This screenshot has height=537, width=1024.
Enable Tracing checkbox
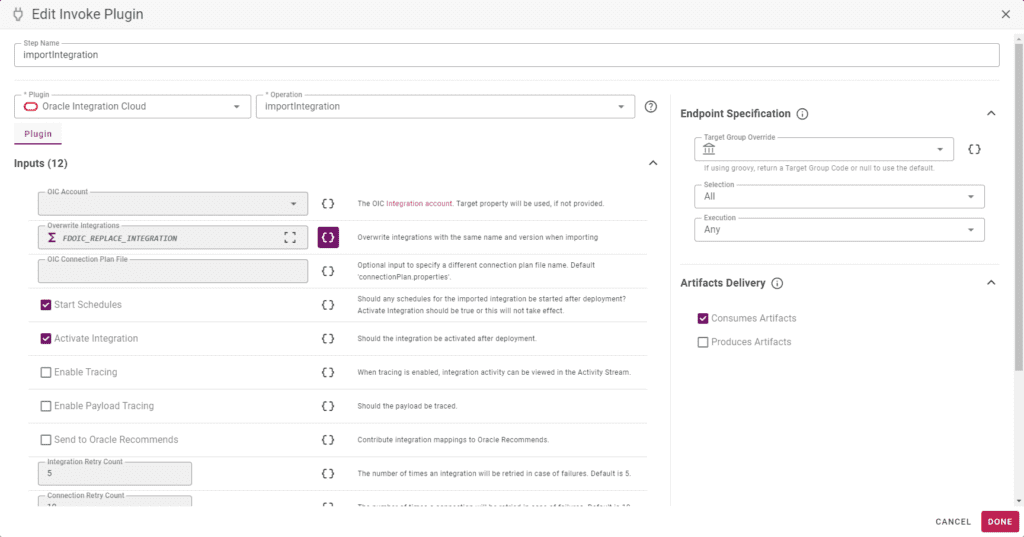[46, 372]
